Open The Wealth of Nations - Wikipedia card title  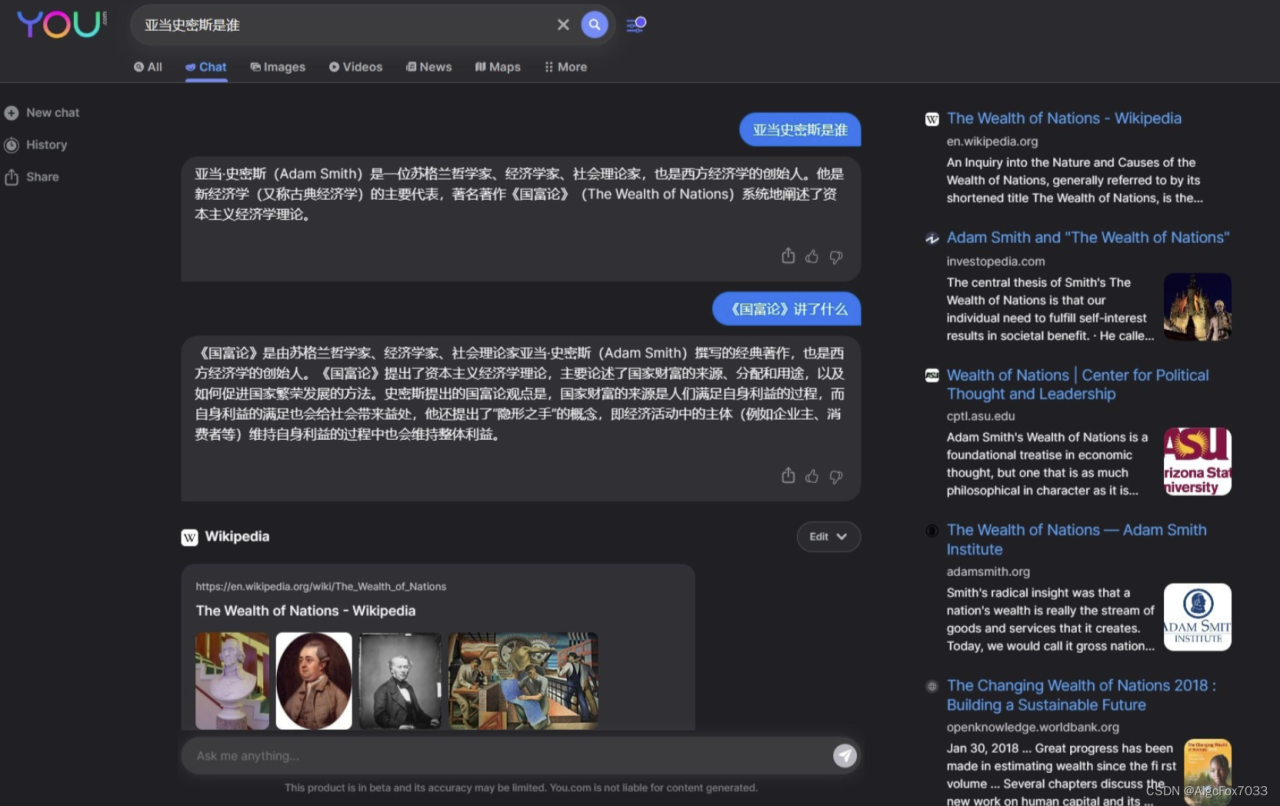pyautogui.click(x=306, y=611)
